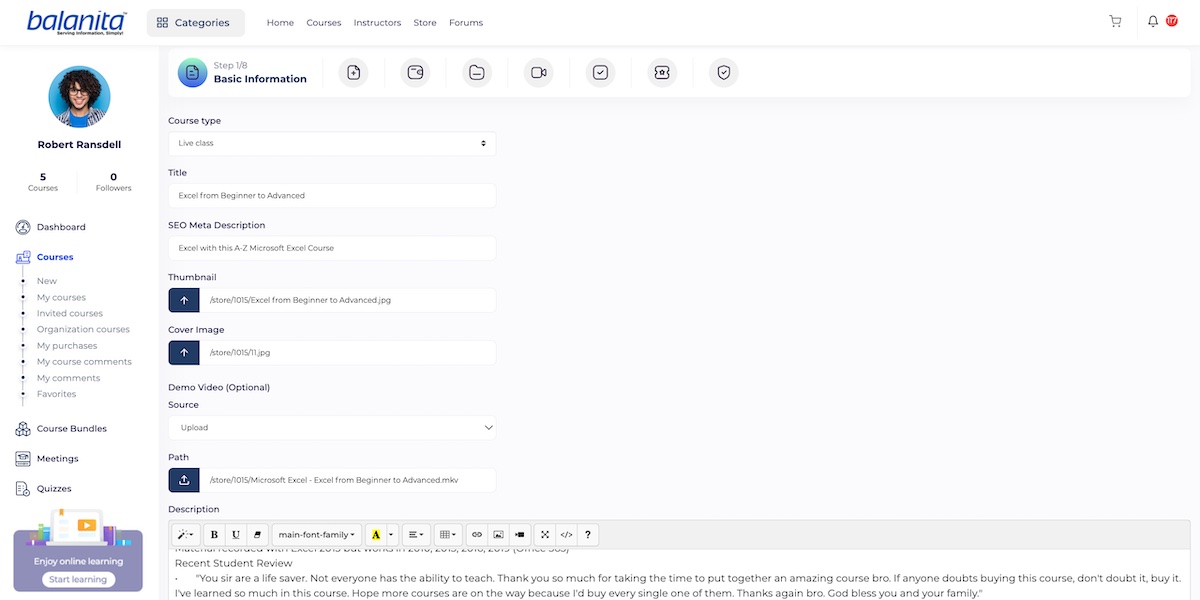This screenshot has width=1200, height=600.
Task: Jump to the shield step icon
Action: click(x=724, y=72)
